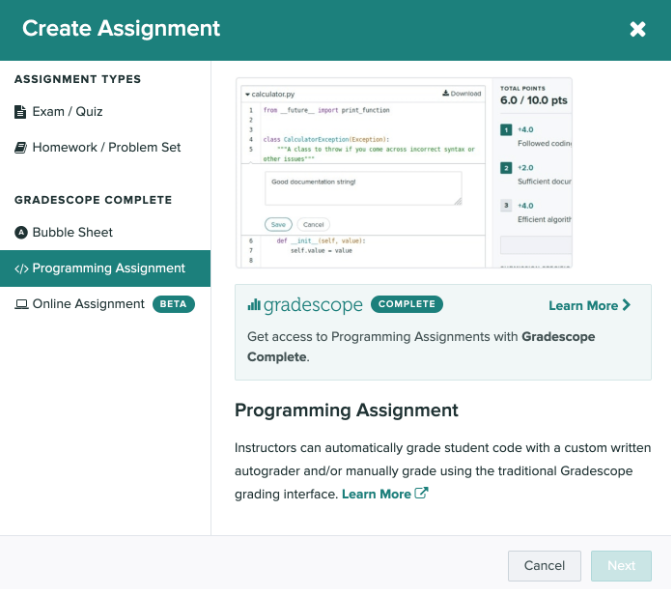Click the BETA badge
Viewport: 671px width, 589px height.
[173, 304]
